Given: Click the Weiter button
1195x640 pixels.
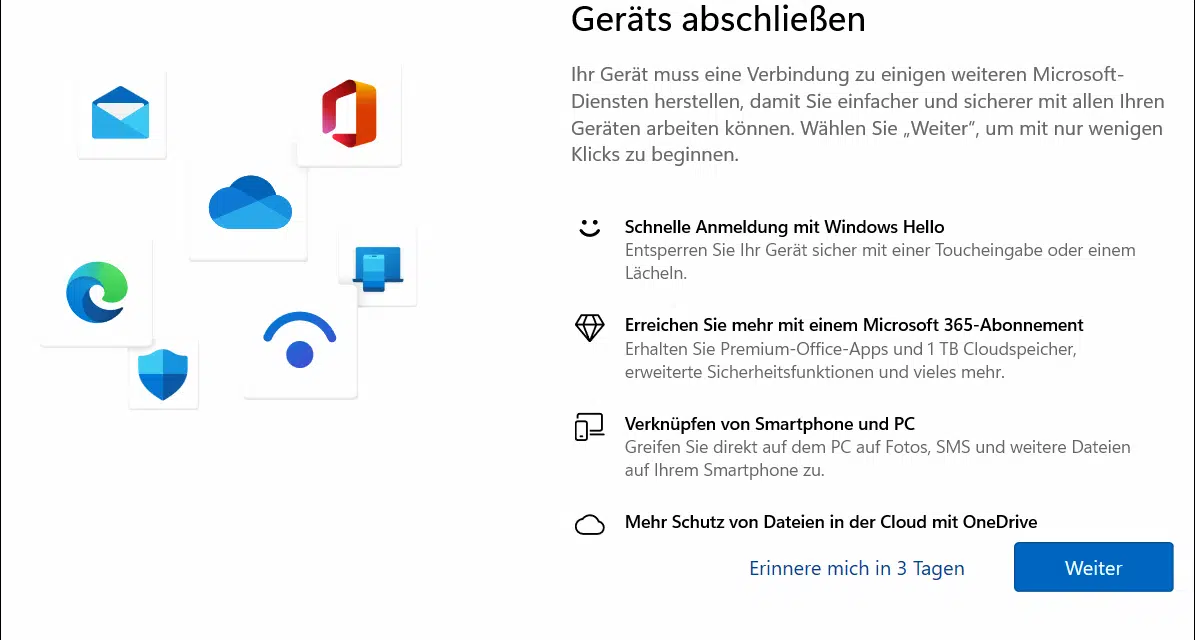Looking at the screenshot, I should click(1093, 567).
